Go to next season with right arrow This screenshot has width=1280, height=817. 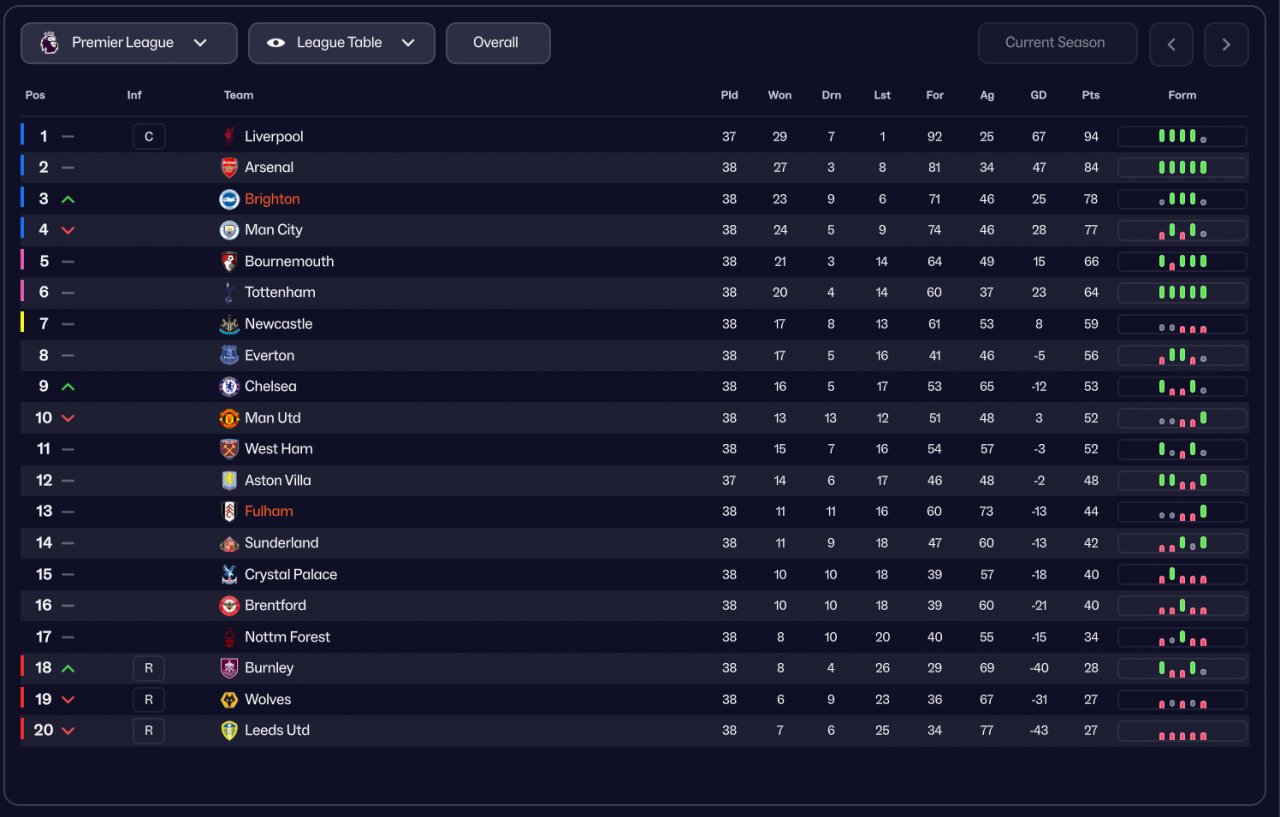[1226, 44]
